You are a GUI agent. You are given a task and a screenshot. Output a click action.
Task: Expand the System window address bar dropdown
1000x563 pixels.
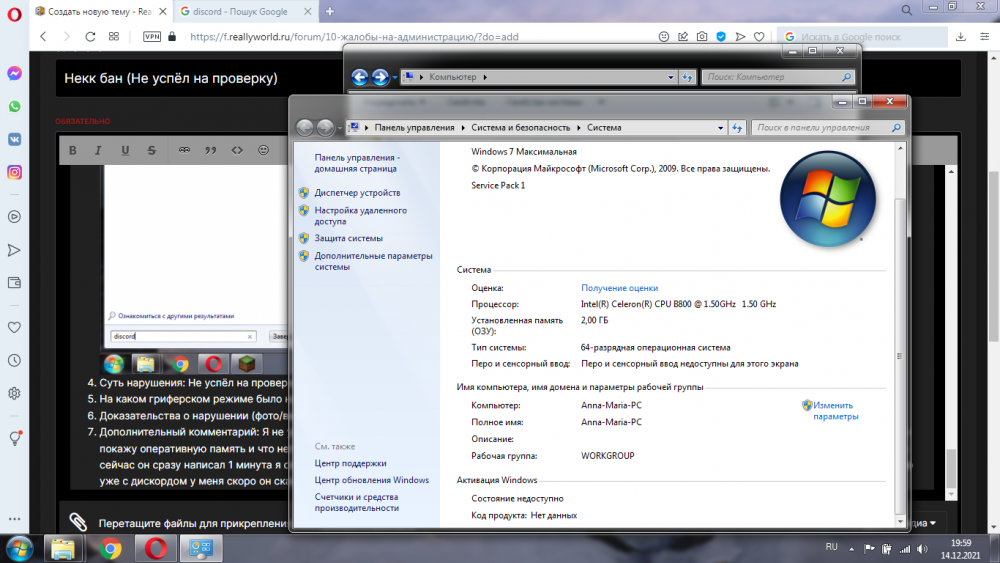point(720,128)
